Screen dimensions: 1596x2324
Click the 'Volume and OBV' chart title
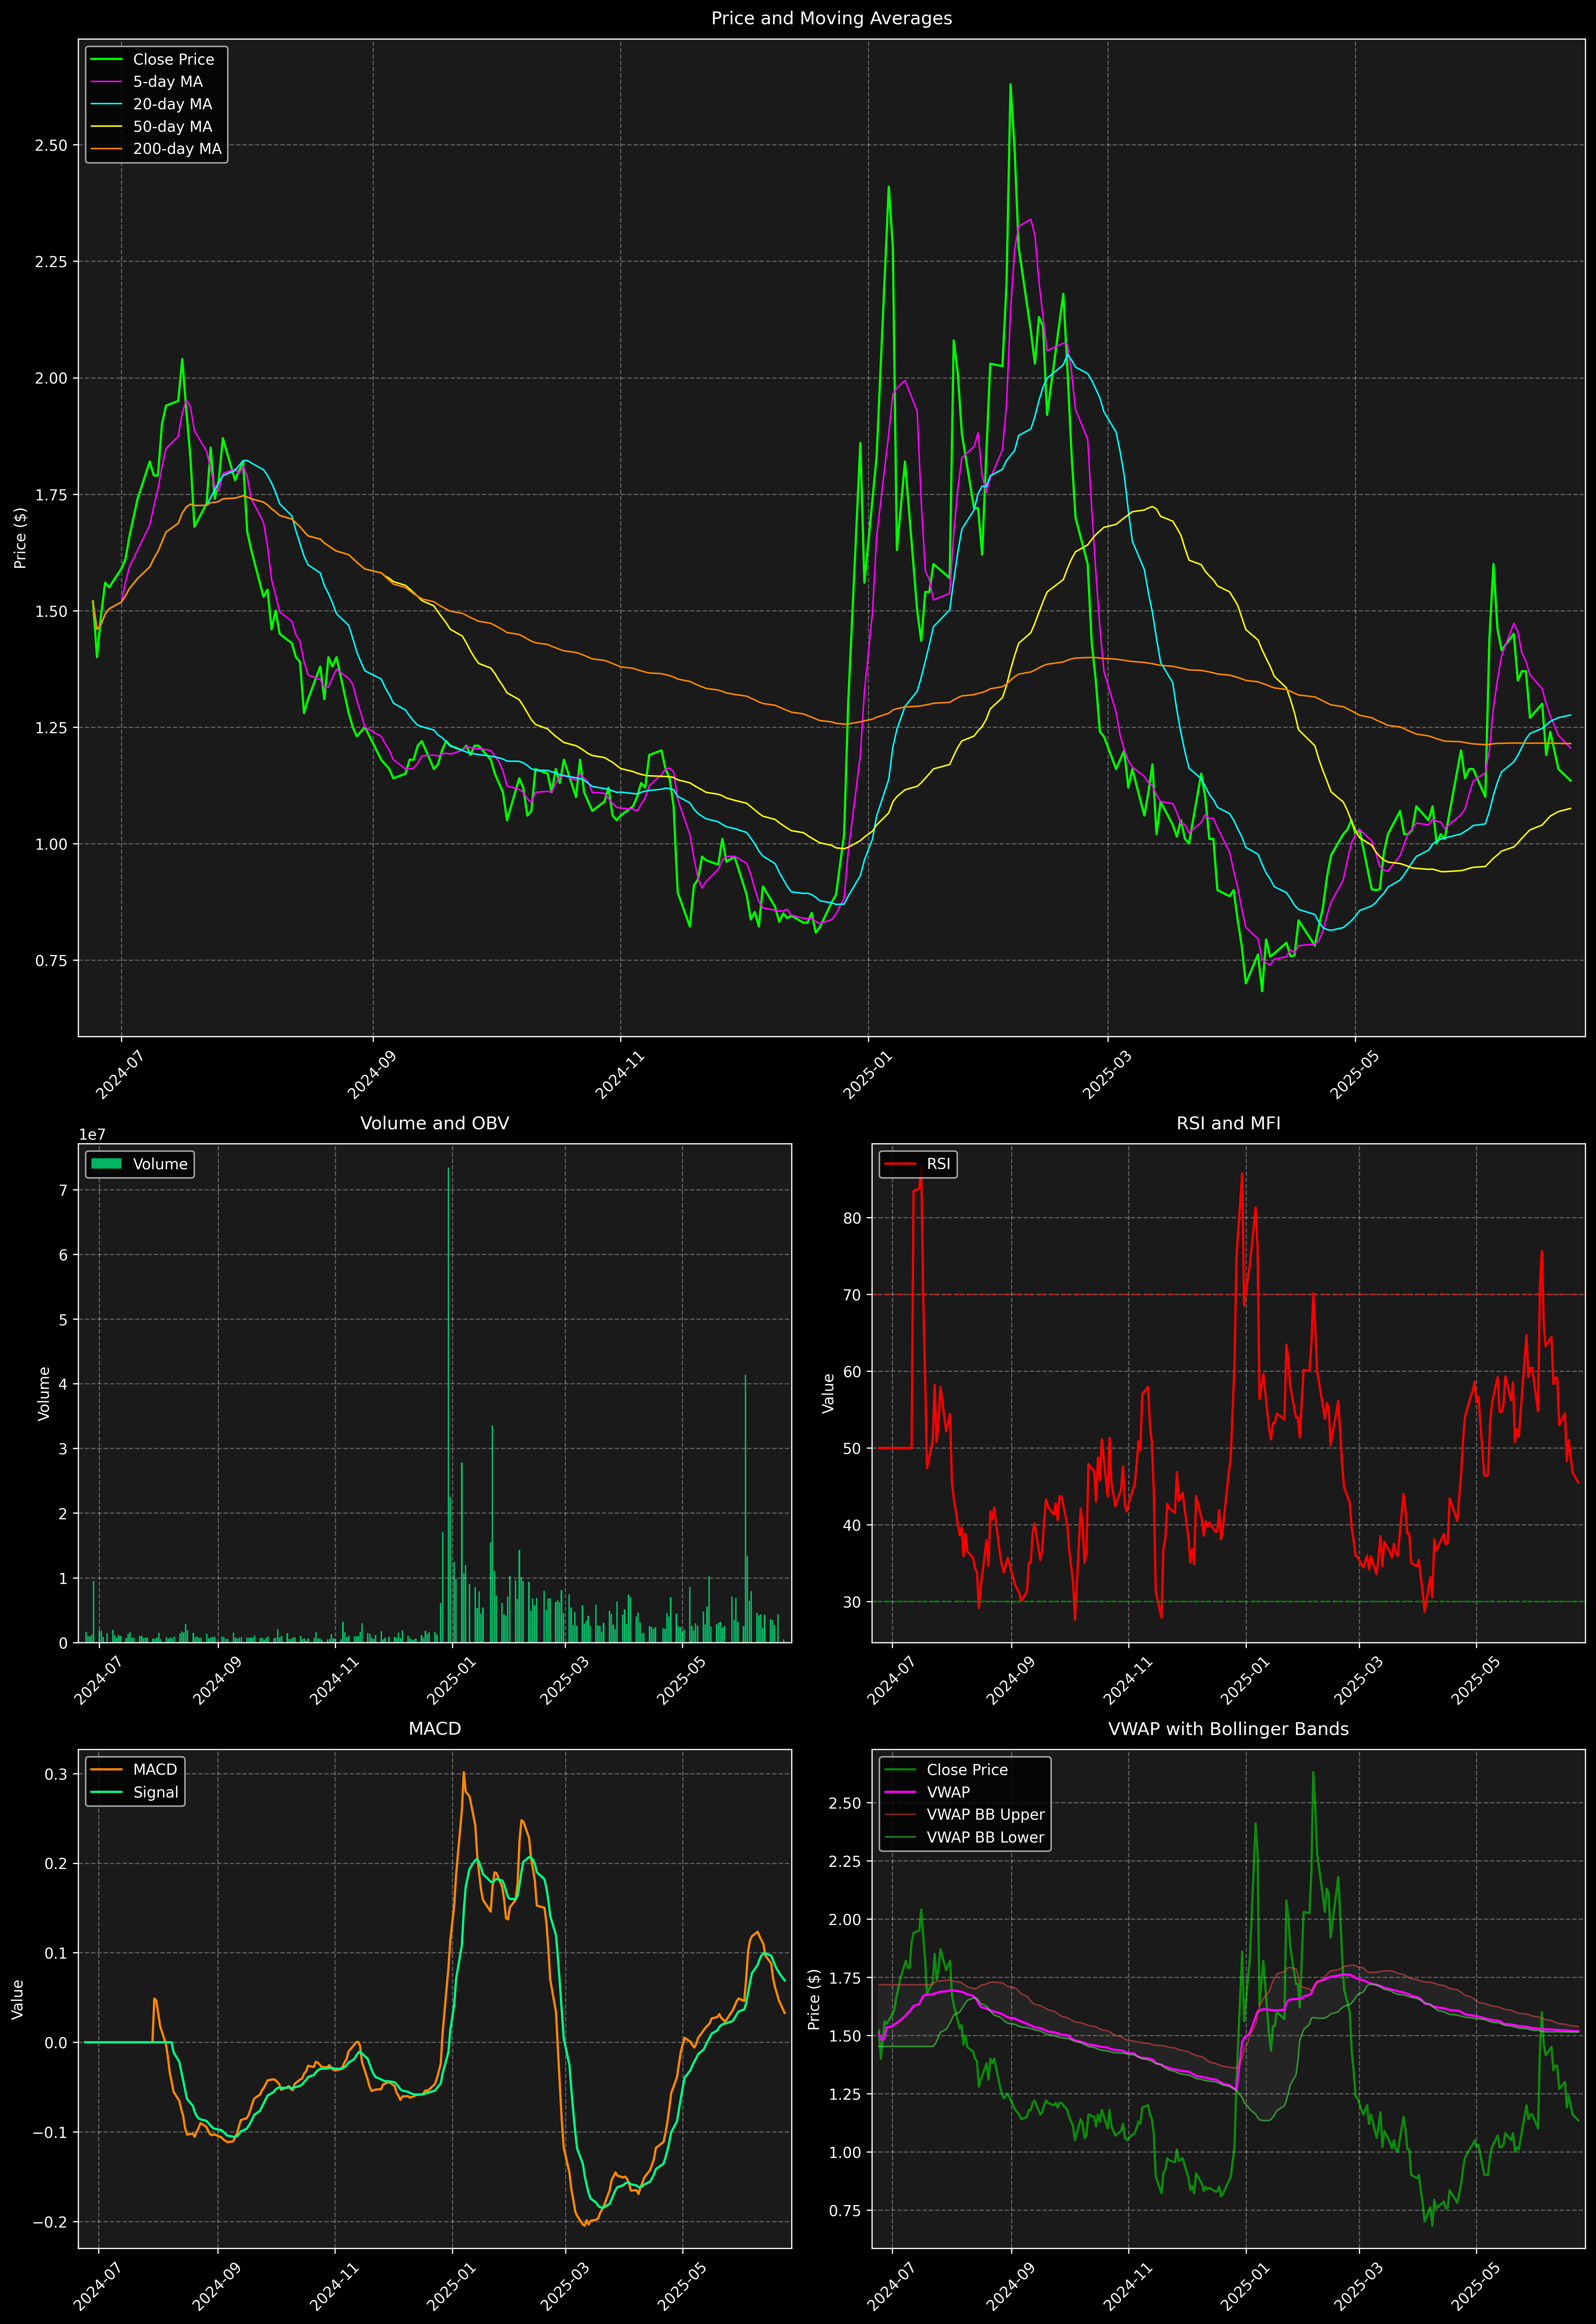pos(434,1123)
